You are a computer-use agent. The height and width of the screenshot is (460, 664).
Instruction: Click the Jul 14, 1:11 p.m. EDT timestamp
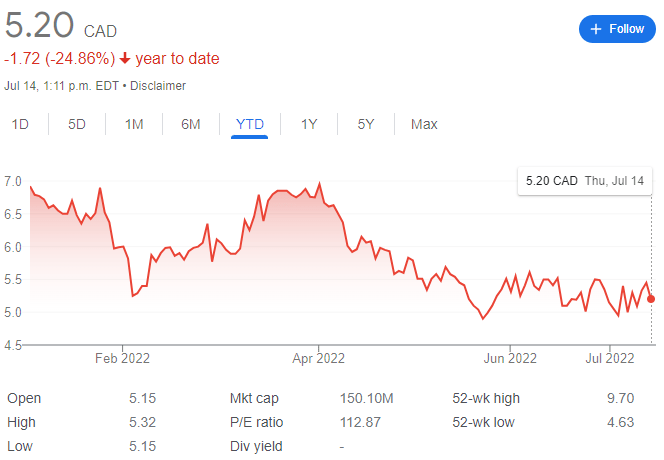[61, 86]
